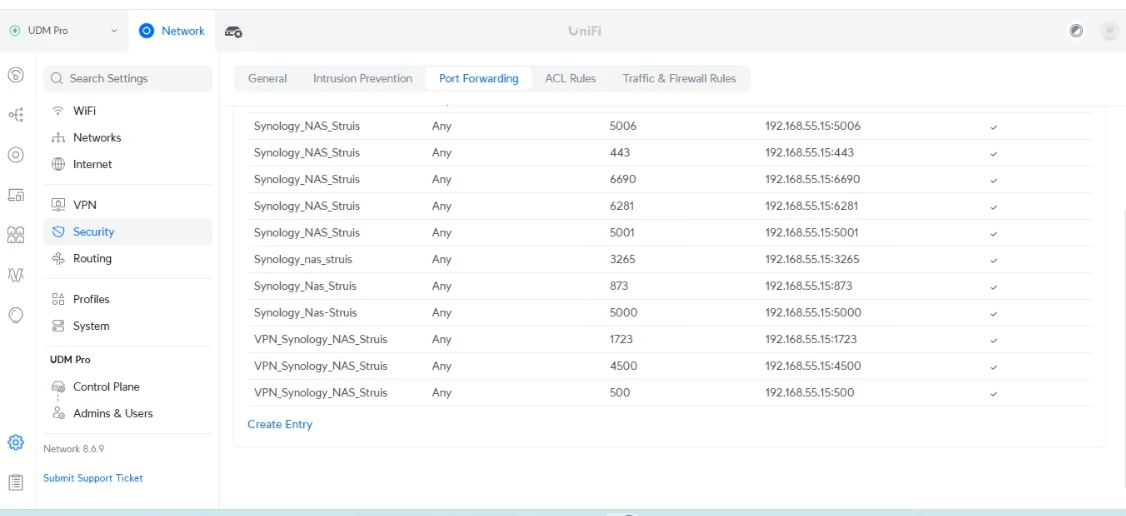Screen dimensions: 1126x516
Task: Click the checkmark in the port 5001 row
Action: pos(994,233)
